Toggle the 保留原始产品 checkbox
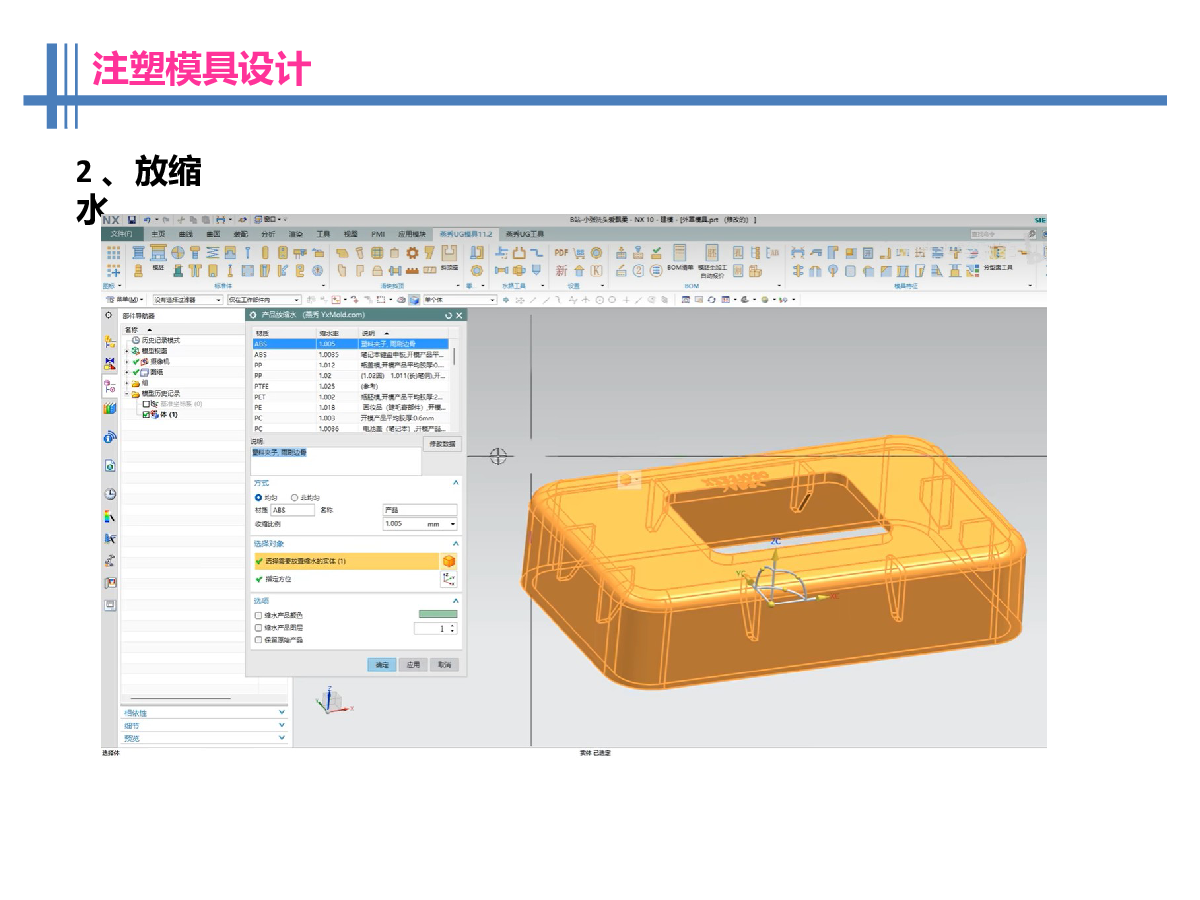Screen dimensions: 1200x900 (x=259, y=640)
